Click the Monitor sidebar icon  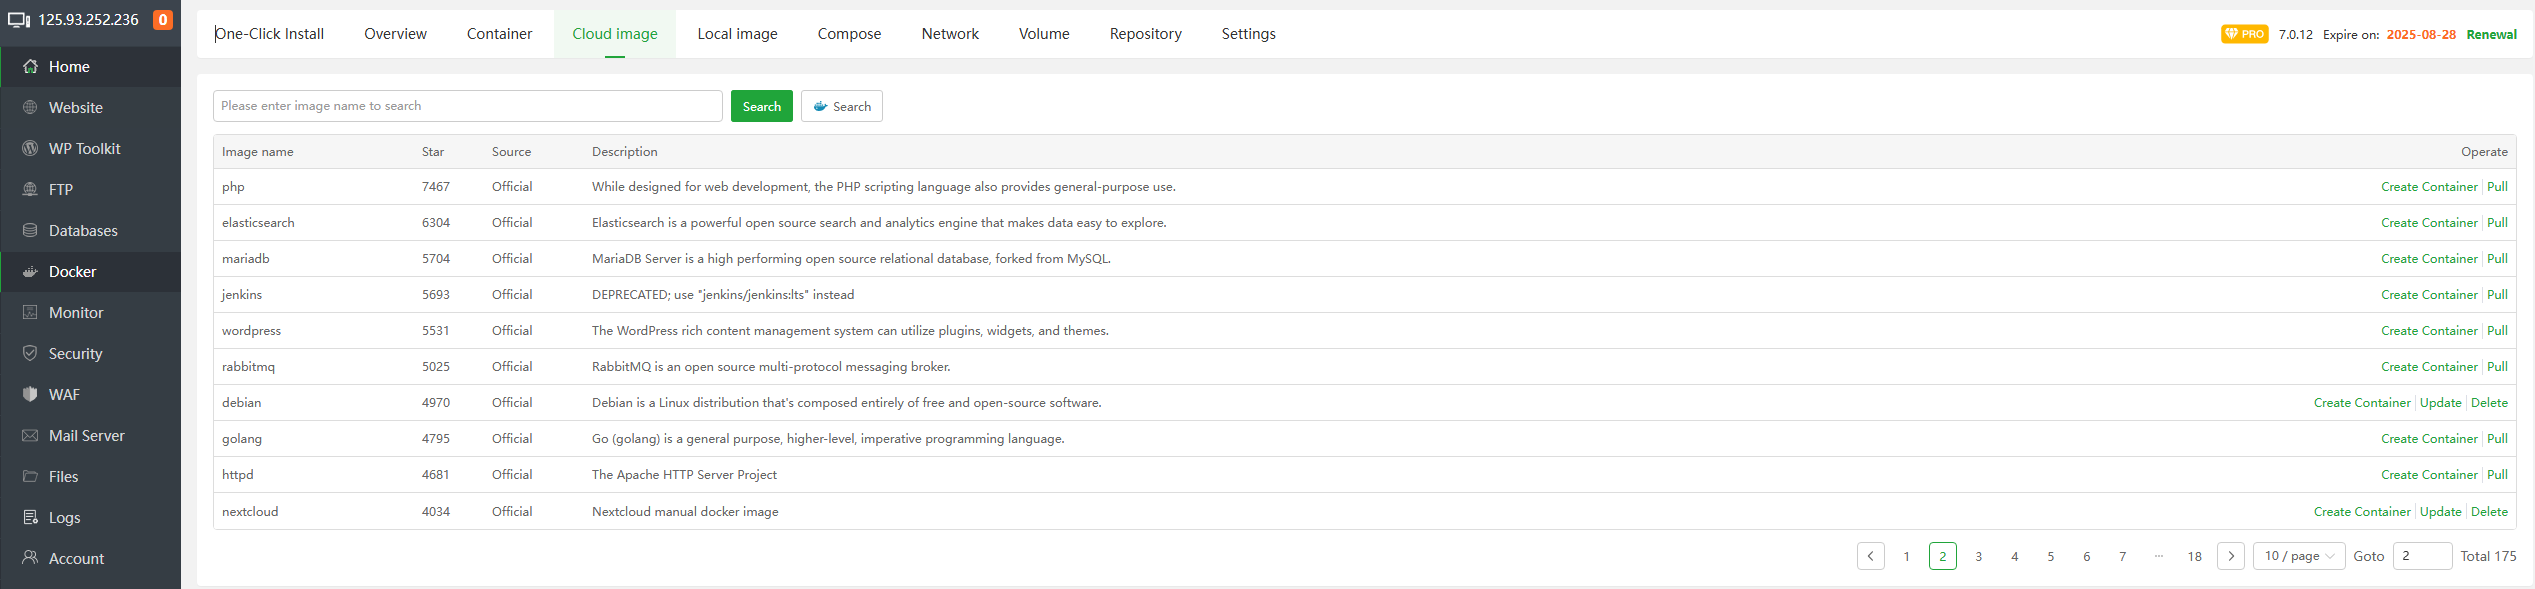[x=30, y=313]
